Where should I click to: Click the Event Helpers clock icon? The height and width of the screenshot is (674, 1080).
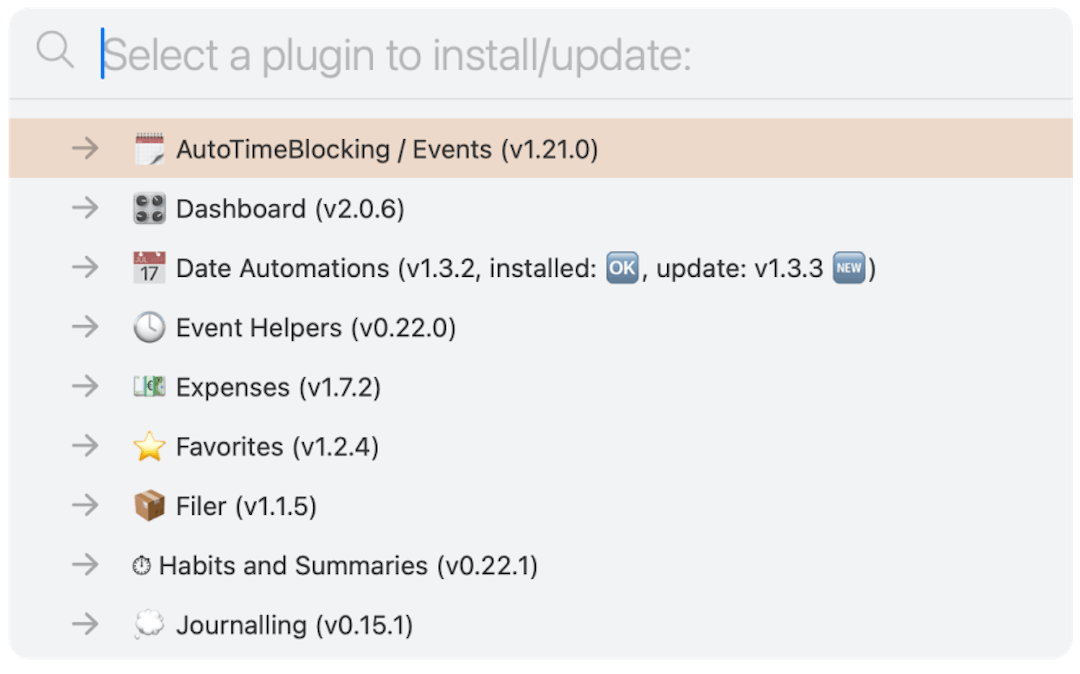coord(149,327)
